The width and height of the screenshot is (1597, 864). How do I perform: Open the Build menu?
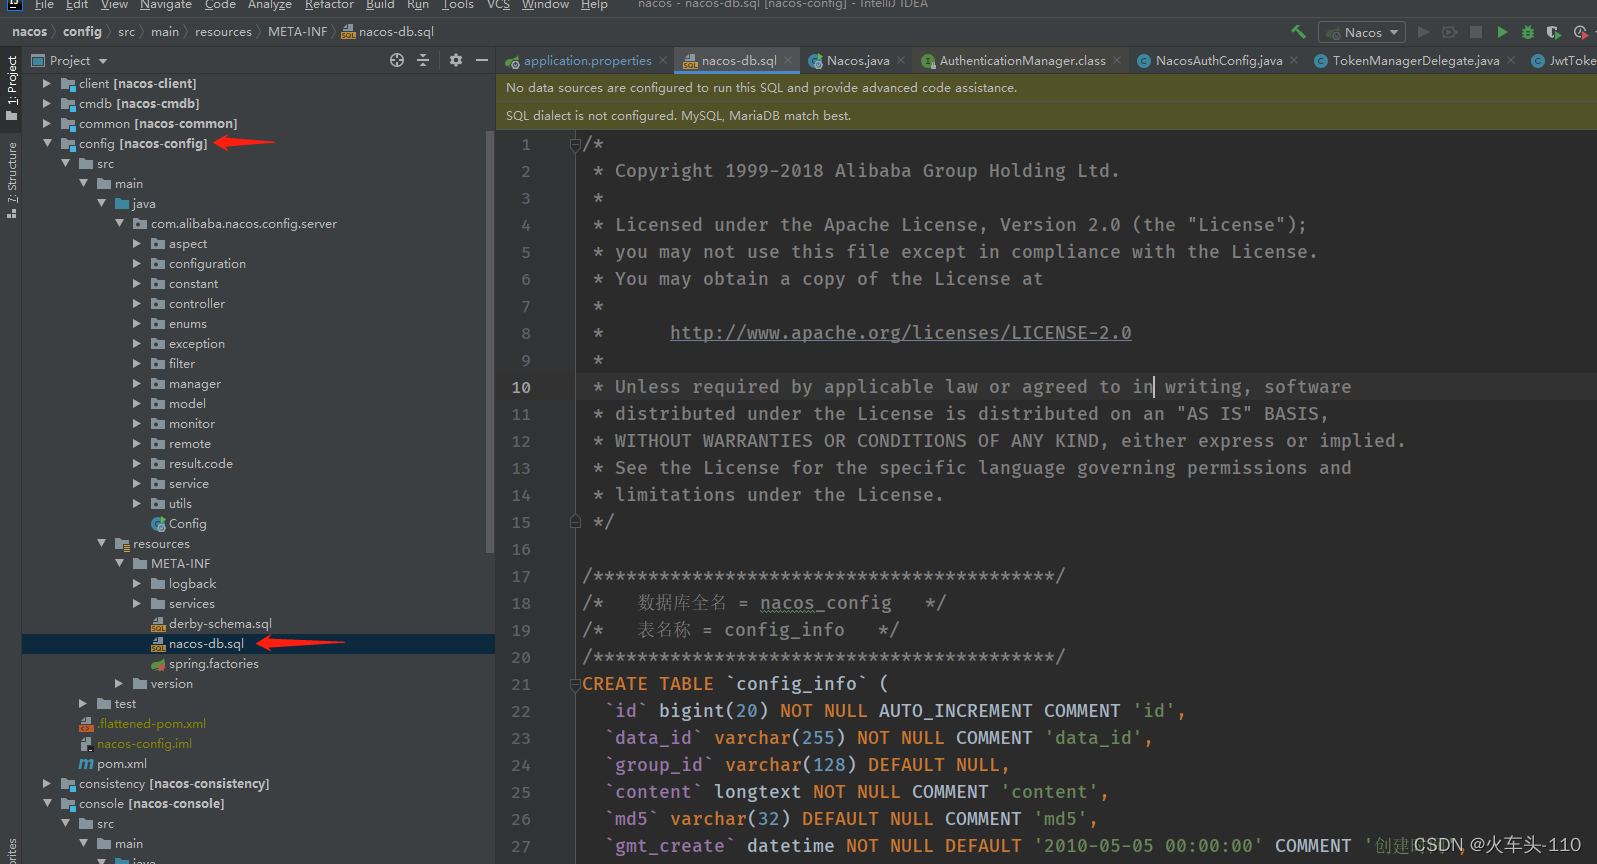[x=380, y=5]
